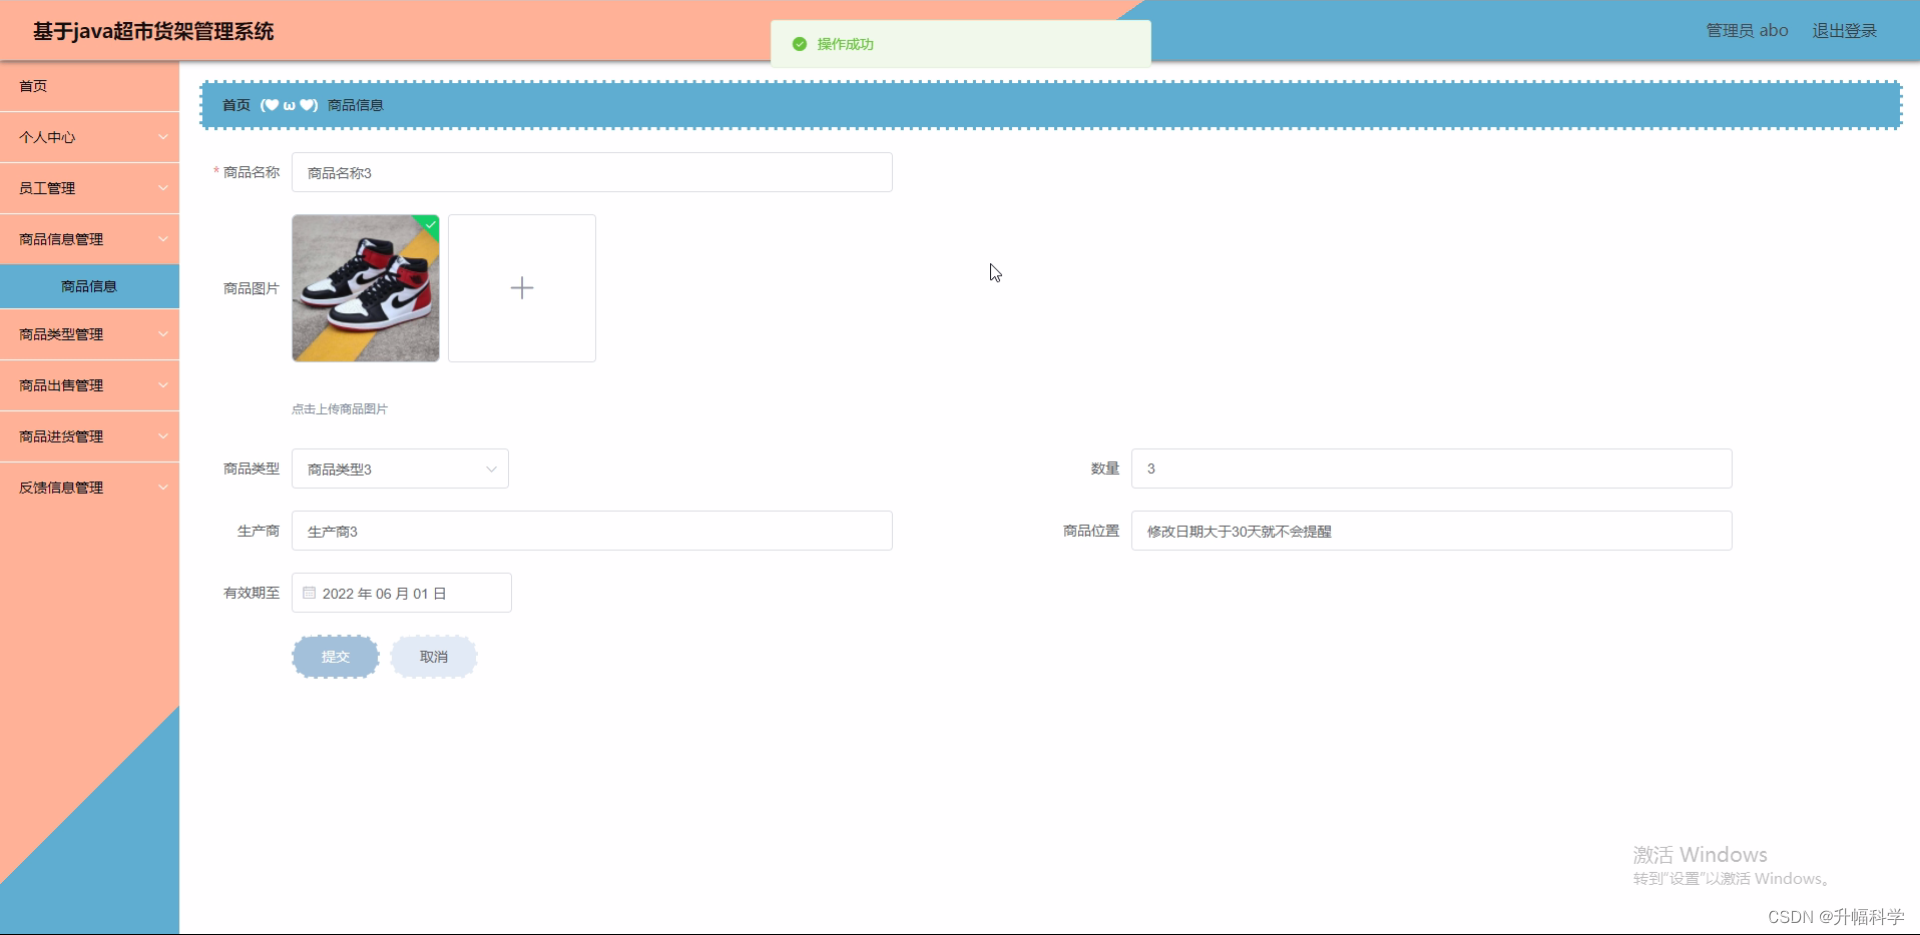
Task: Click the right heart icon in the breadcrumb
Action: (x=307, y=105)
